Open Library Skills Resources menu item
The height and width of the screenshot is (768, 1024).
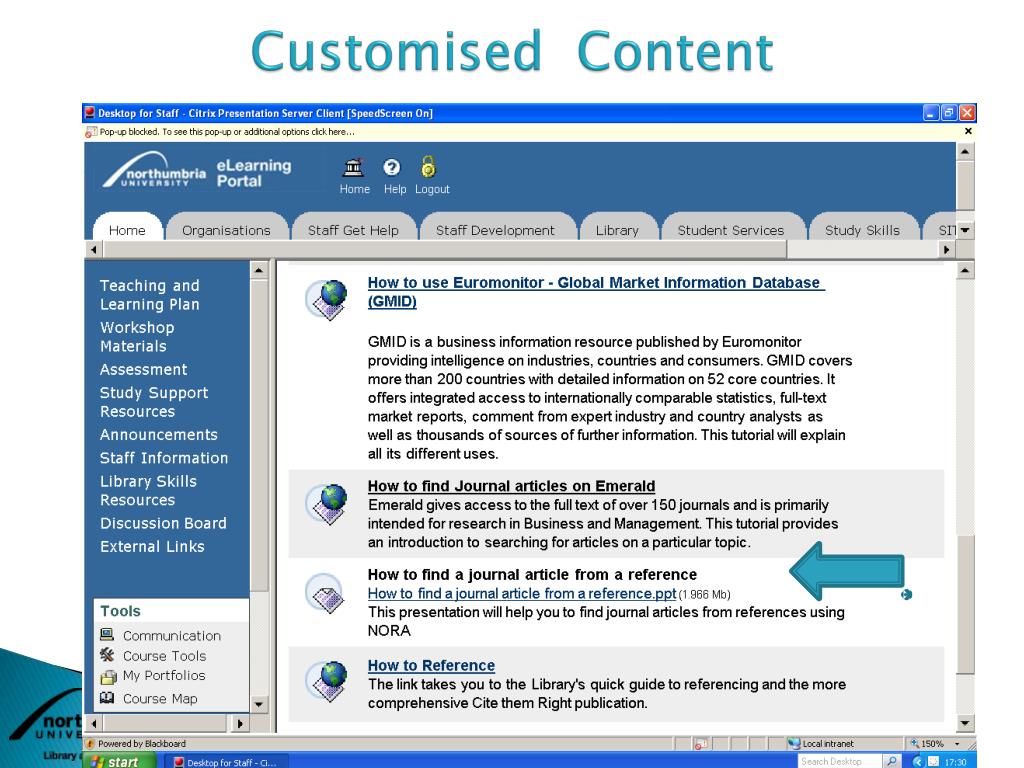click(148, 490)
